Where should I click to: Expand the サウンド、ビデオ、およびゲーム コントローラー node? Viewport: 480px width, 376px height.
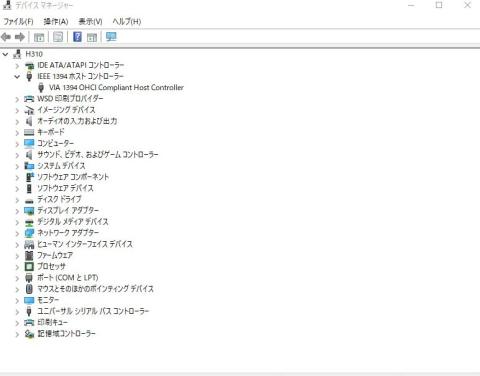[17, 155]
